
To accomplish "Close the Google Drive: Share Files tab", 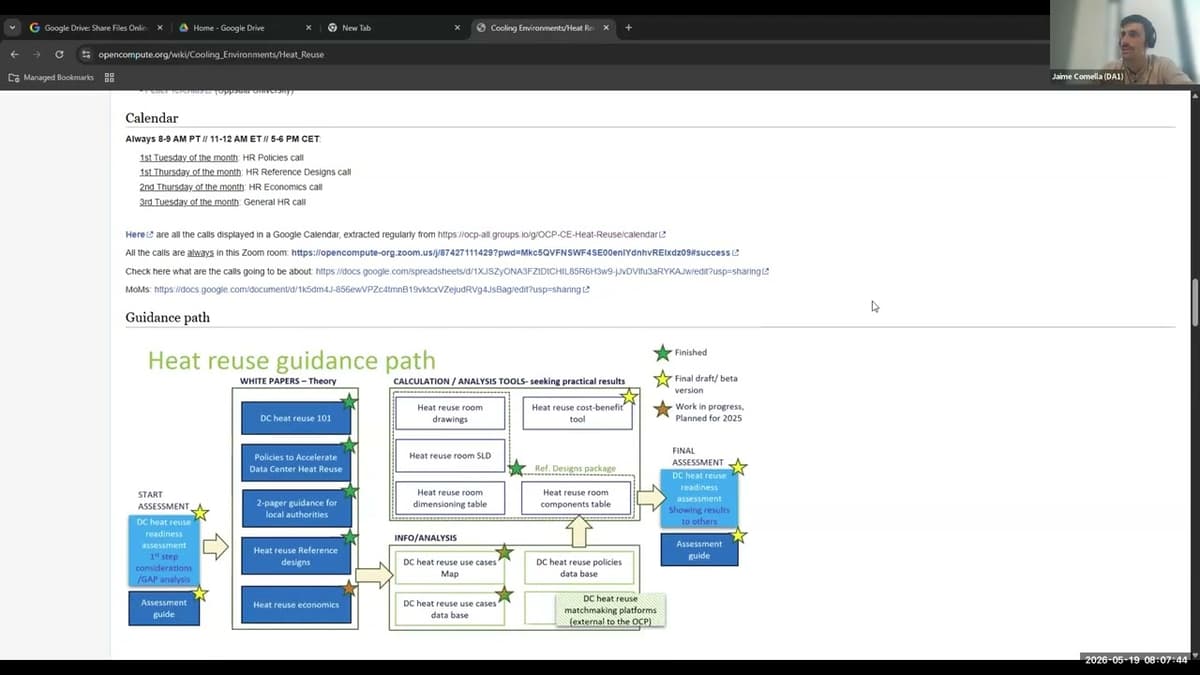I will tap(159, 28).
